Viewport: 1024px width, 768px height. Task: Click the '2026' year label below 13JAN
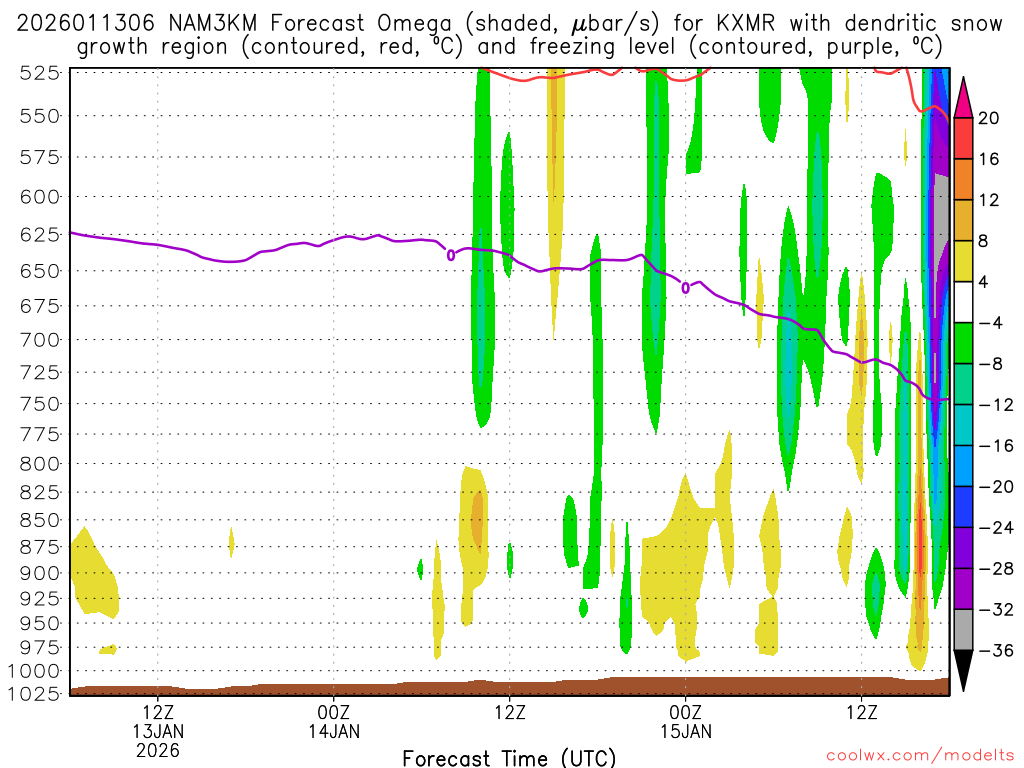[x=158, y=750]
